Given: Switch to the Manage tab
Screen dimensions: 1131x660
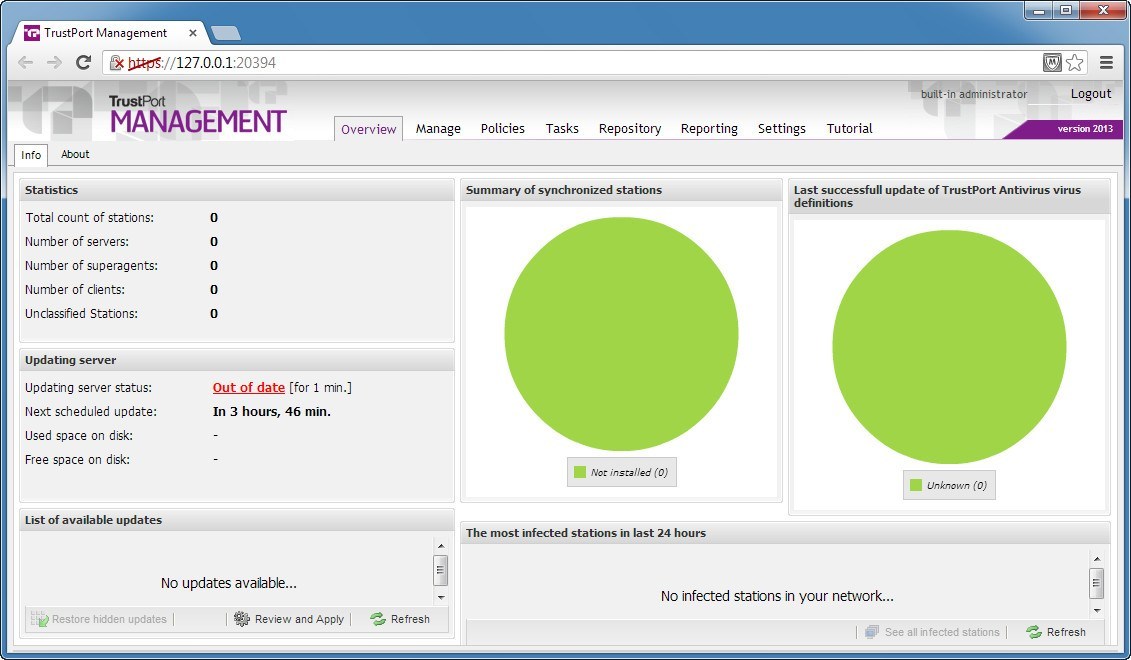Looking at the screenshot, I should (437, 128).
